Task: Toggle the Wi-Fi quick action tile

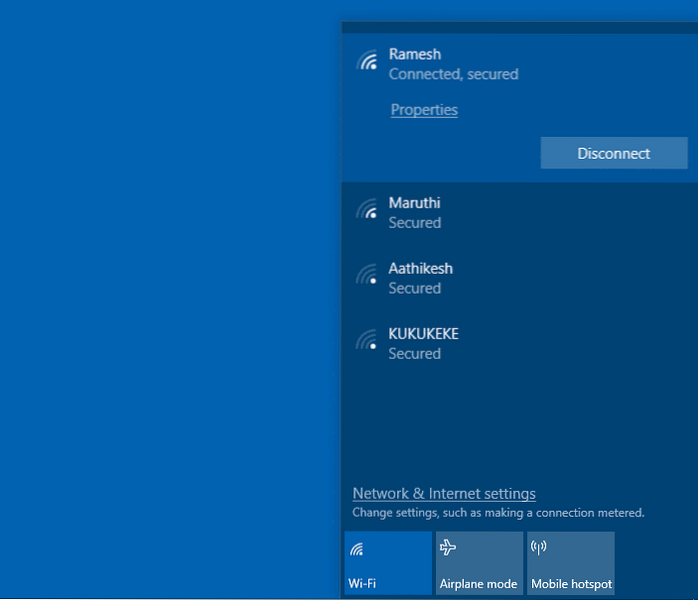Action: click(388, 565)
